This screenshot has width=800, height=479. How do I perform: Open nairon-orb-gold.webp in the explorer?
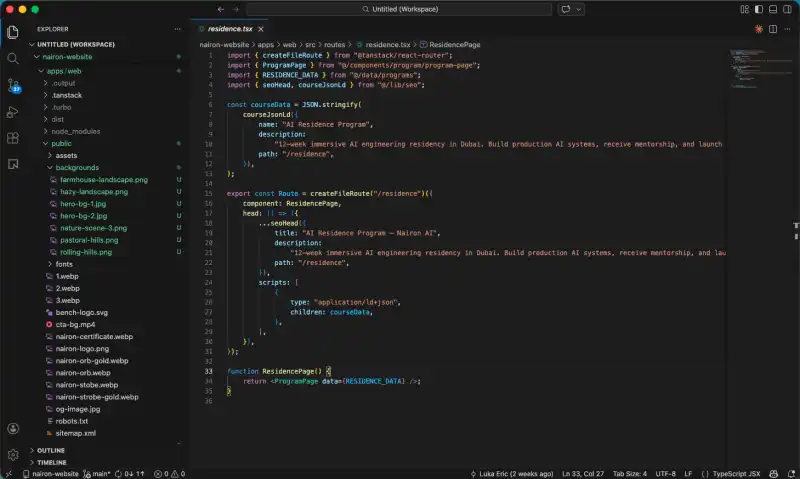click(92, 361)
